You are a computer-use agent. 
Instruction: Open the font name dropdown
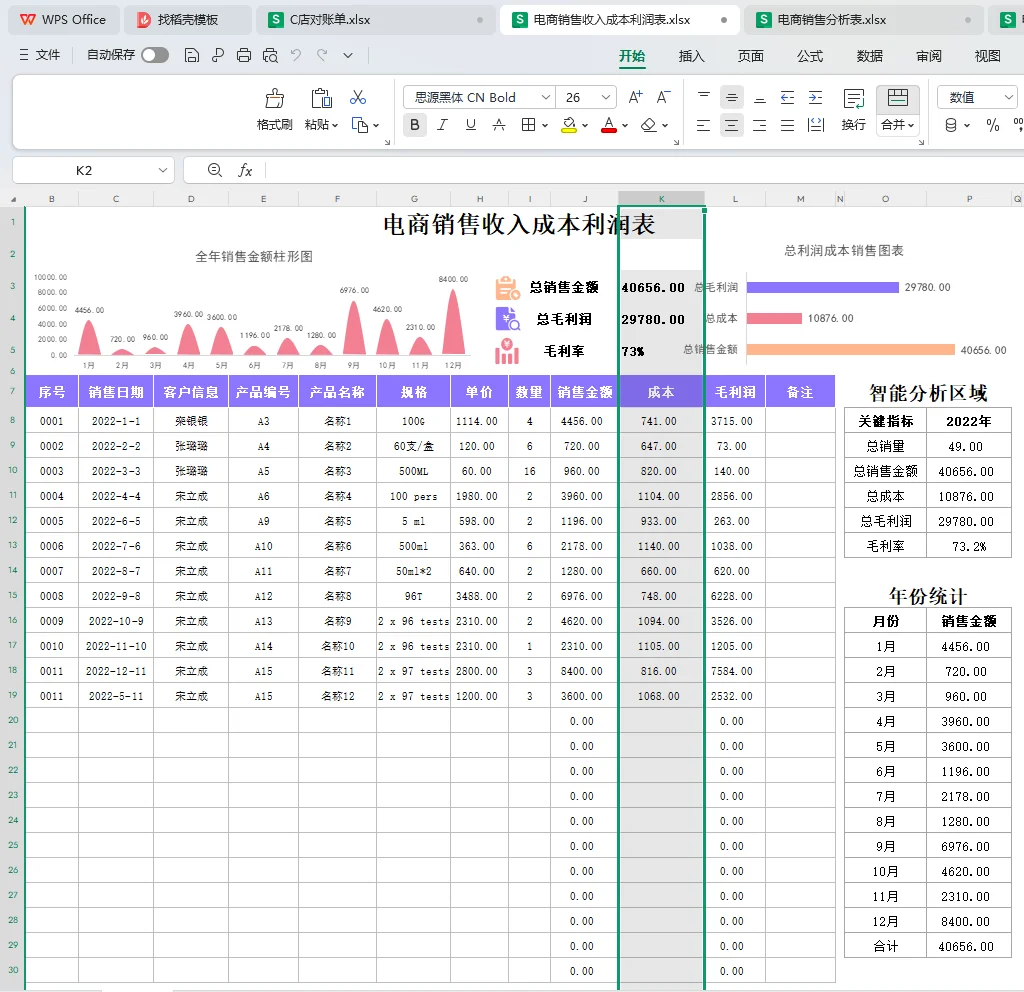545,97
